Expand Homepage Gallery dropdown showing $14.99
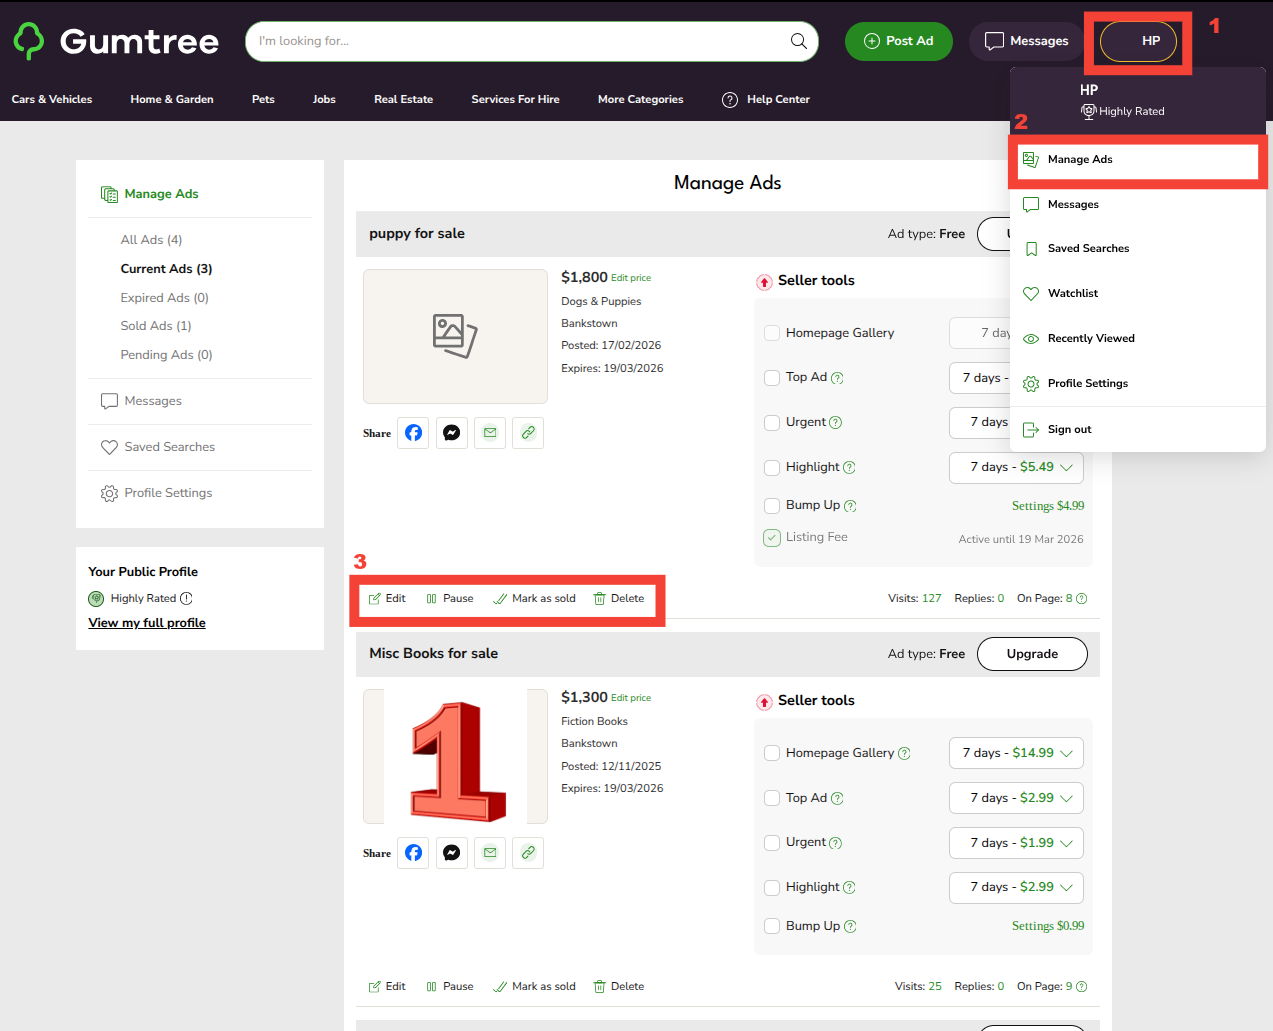This screenshot has height=1031, width=1273. coord(1016,753)
